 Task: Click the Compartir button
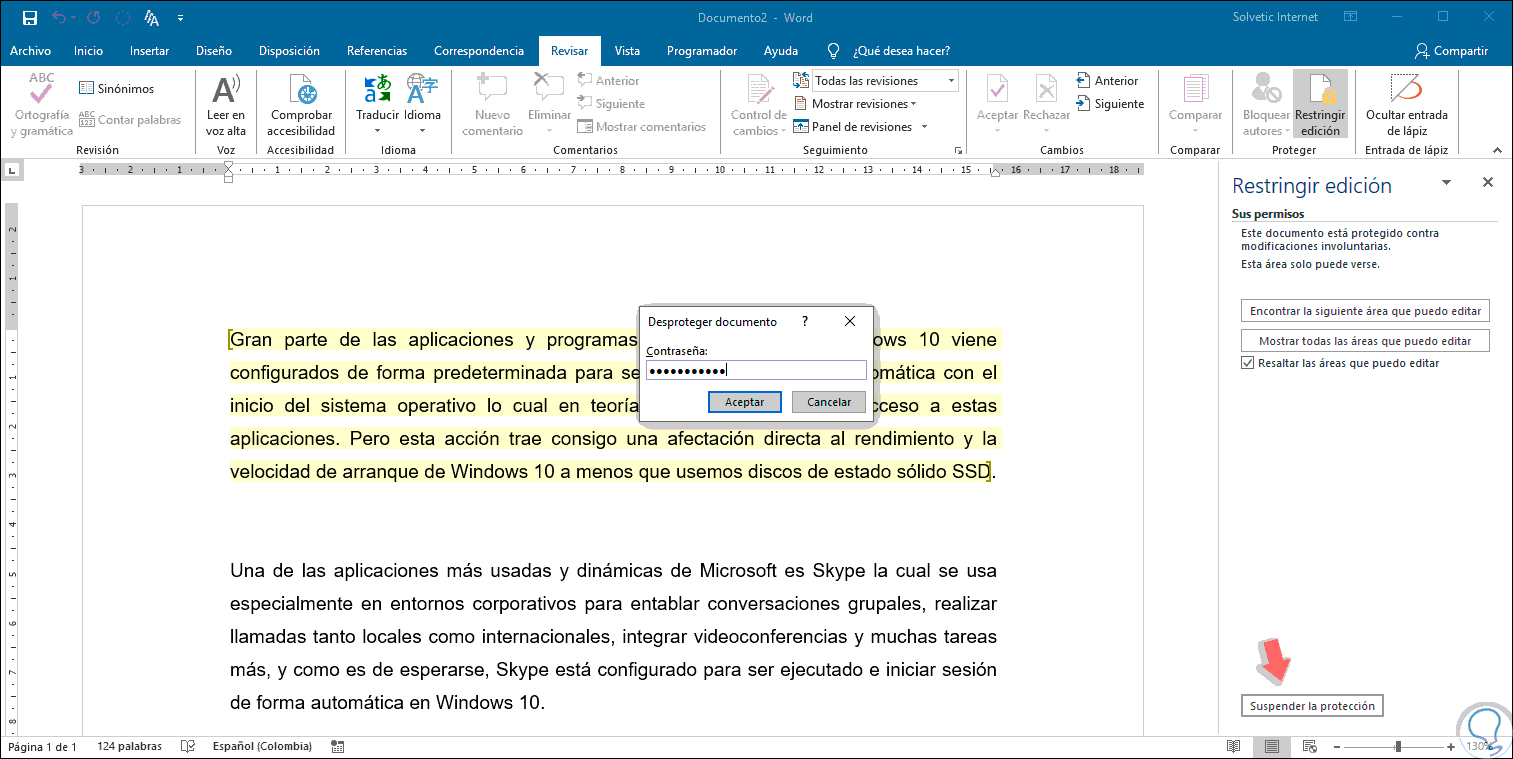point(1452,51)
